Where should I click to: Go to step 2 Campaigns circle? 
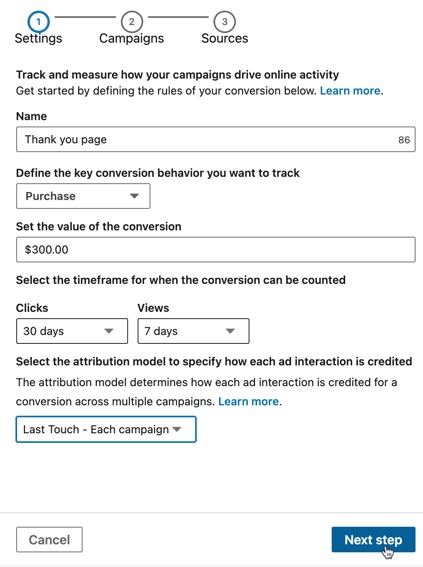click(x=132, y=22)
